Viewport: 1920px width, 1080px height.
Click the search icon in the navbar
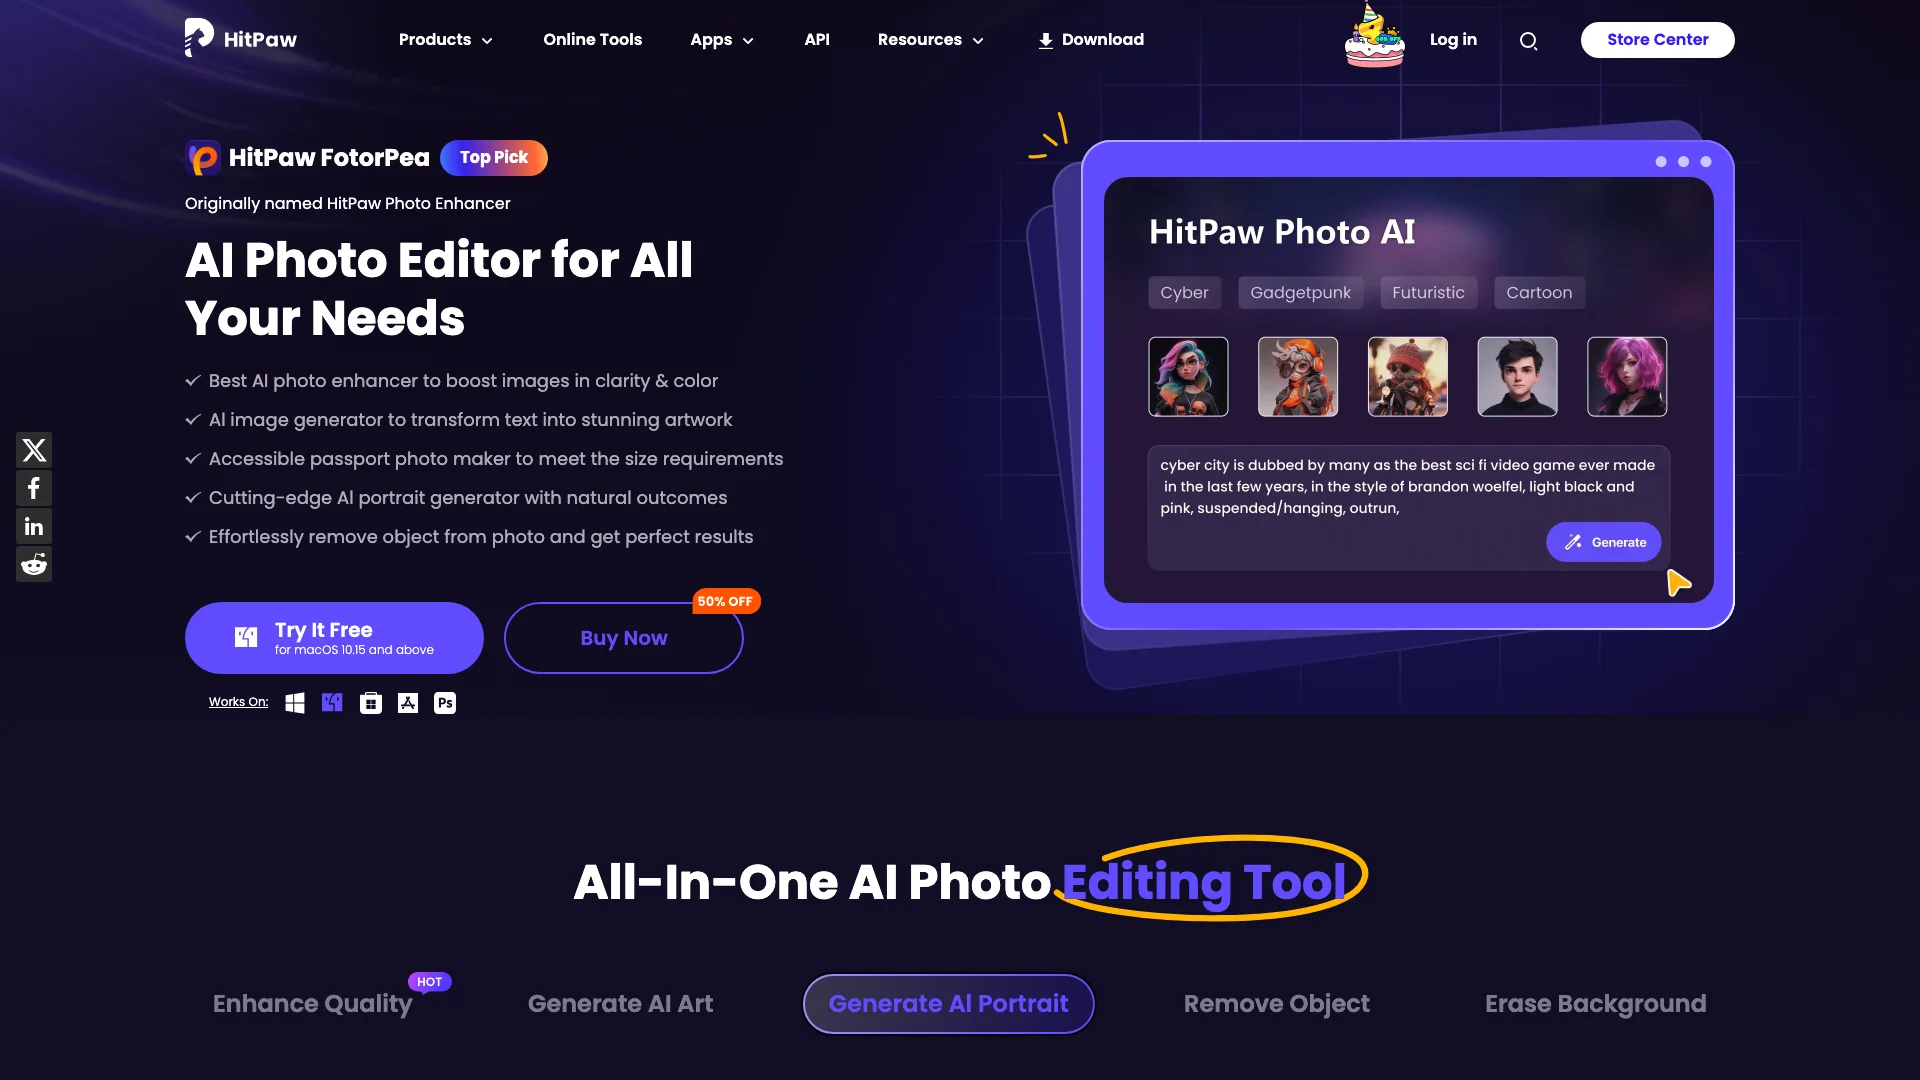coord(1528,41)
